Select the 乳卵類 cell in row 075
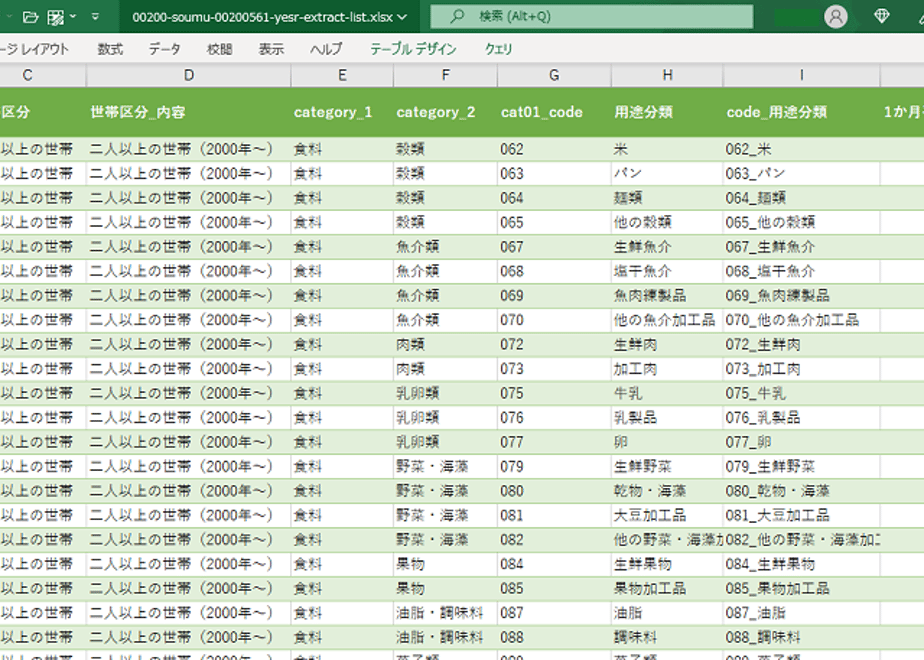Image resolution: width=924 pixels, height=660 pixels. 446,393
